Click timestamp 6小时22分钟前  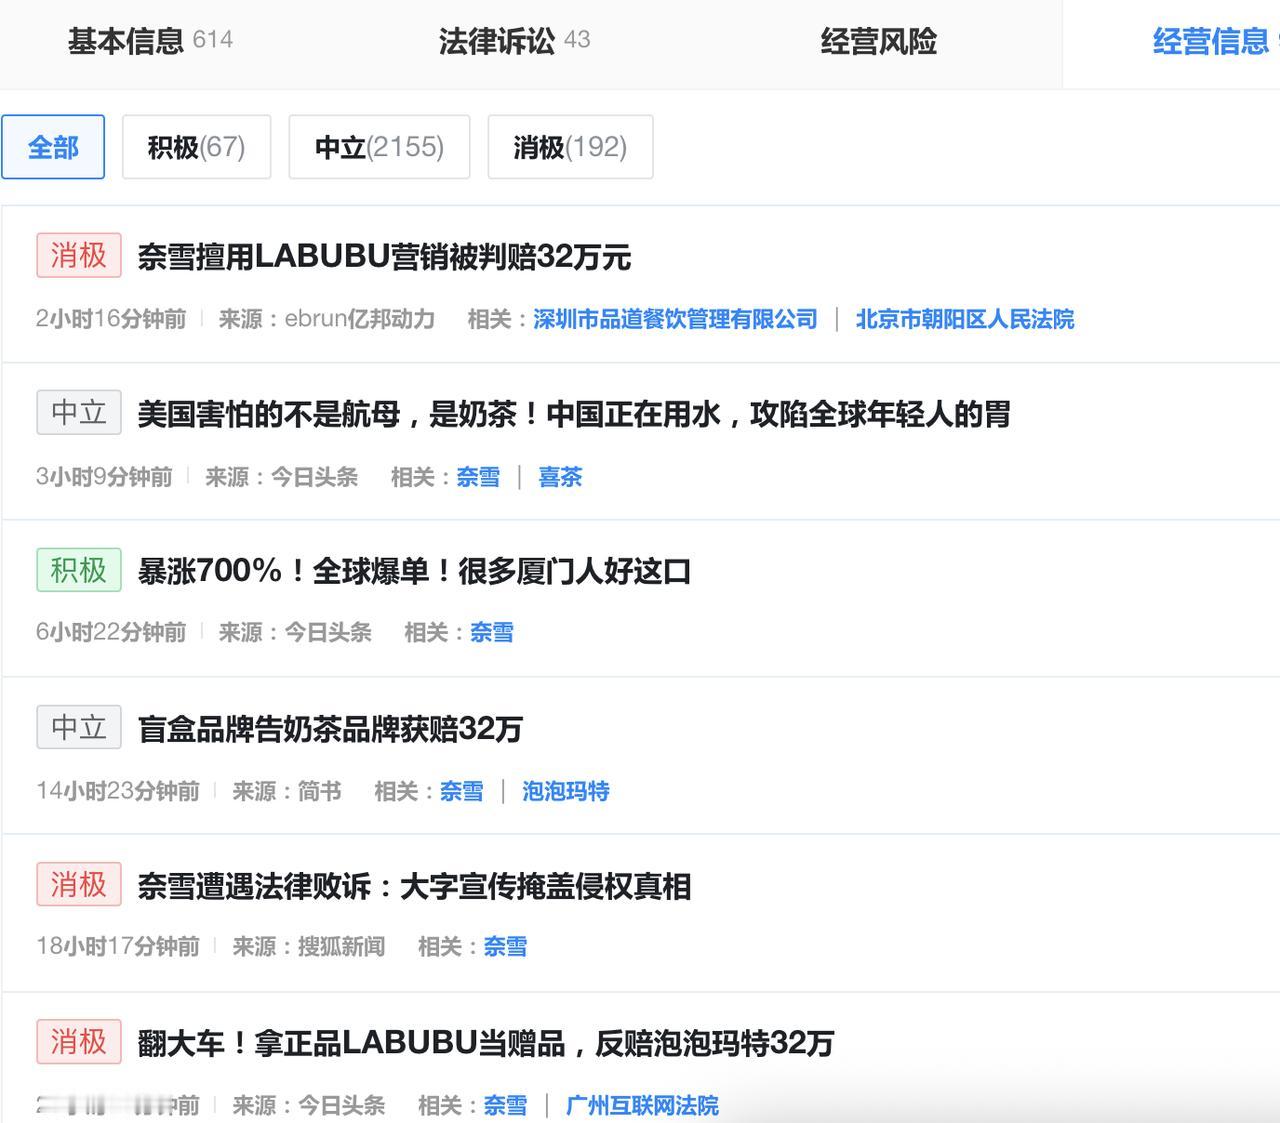pos(111,632)
